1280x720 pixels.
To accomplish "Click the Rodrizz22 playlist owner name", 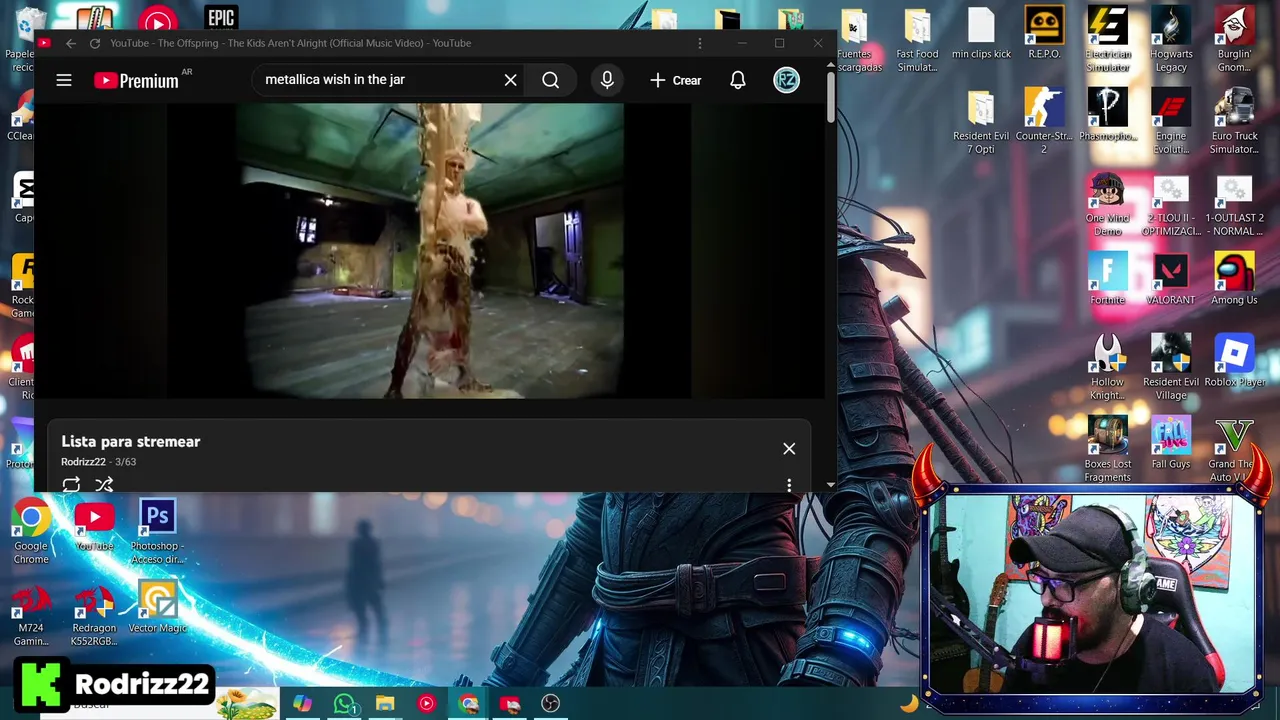I will click(x=83, y=462).
